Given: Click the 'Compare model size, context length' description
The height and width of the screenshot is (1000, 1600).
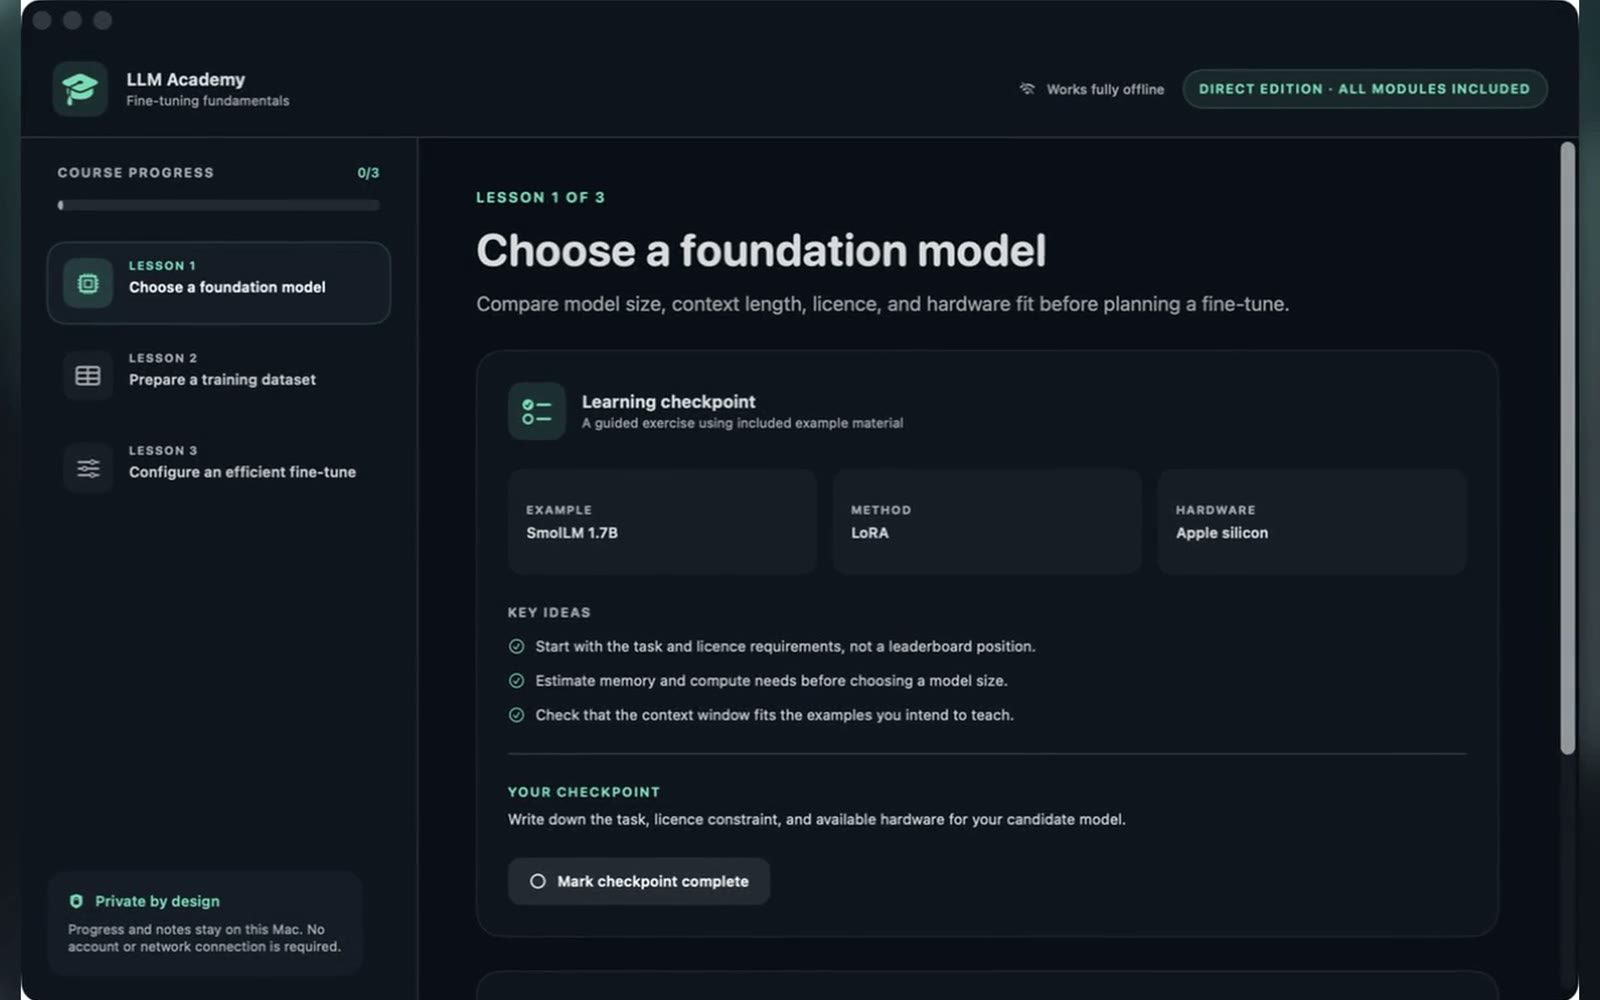Looking at the screenshot, I should tap(882, 304).
